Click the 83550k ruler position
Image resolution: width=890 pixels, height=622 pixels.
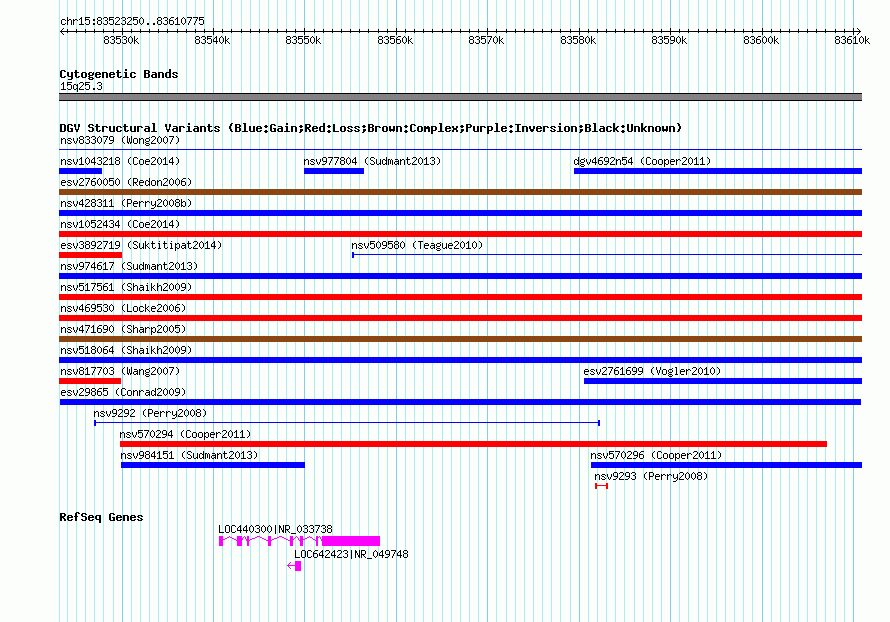coord(304,40)
